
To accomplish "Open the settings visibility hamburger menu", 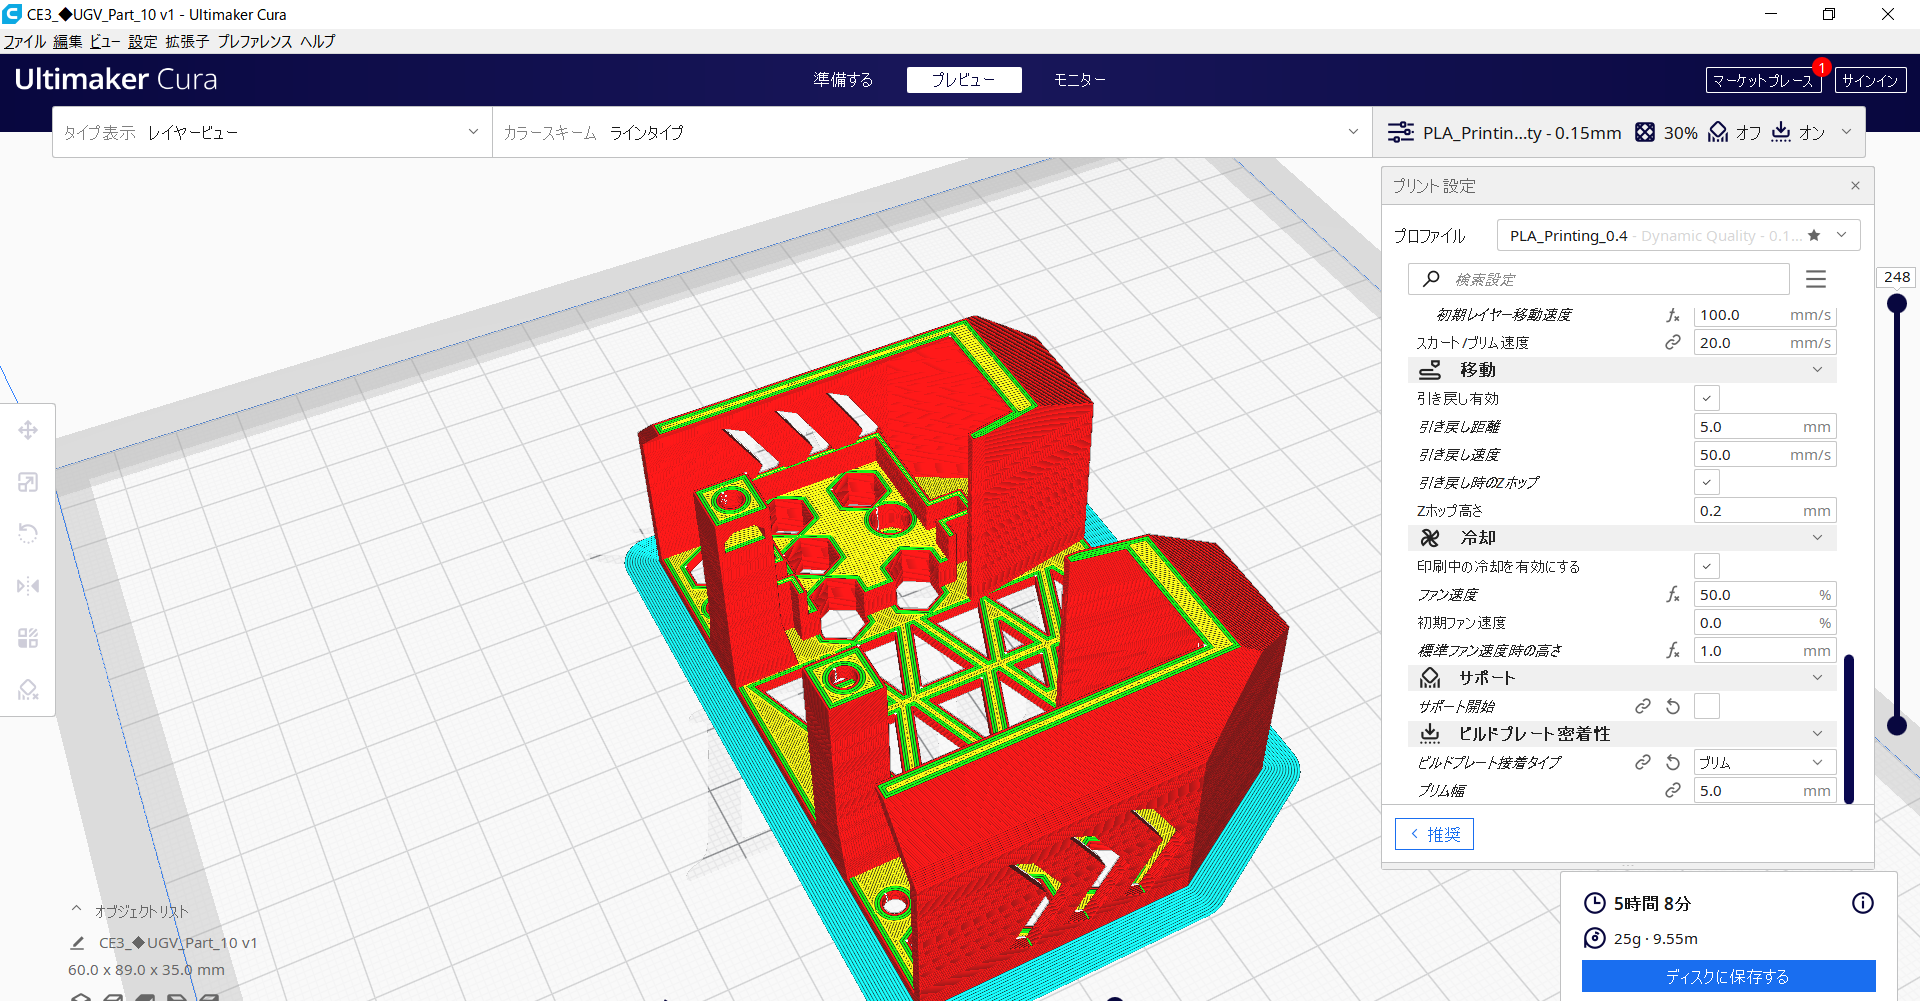I will pos(1816,279).
